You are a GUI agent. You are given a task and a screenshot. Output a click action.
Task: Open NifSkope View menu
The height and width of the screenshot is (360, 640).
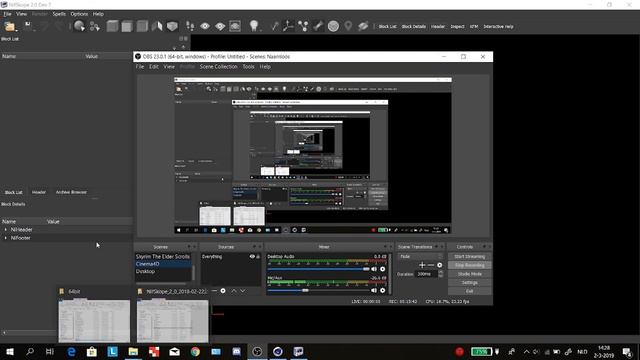[21, 14]
